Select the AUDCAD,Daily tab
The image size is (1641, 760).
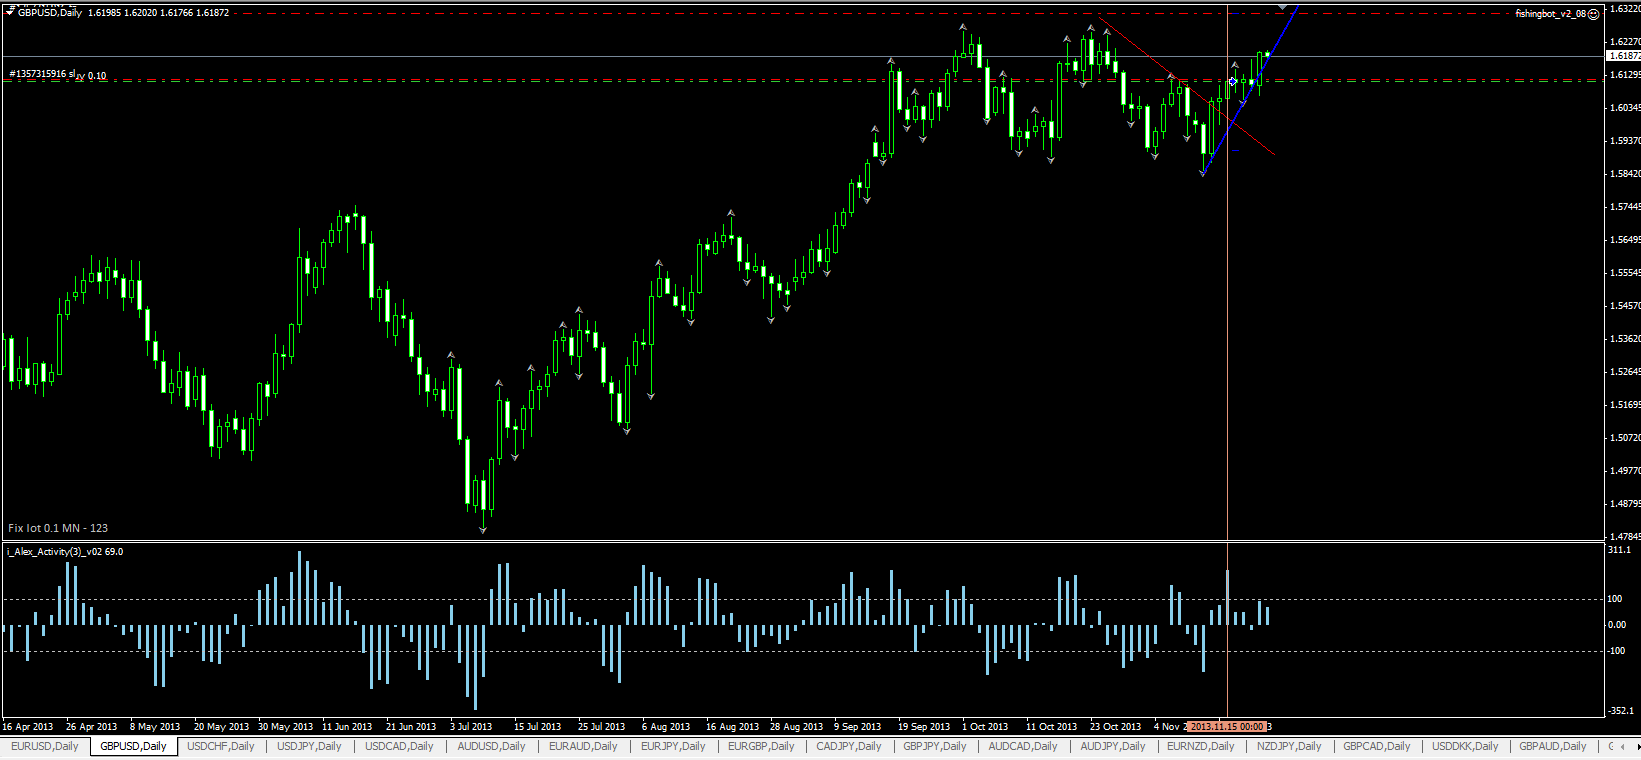tap(1023, 747)
